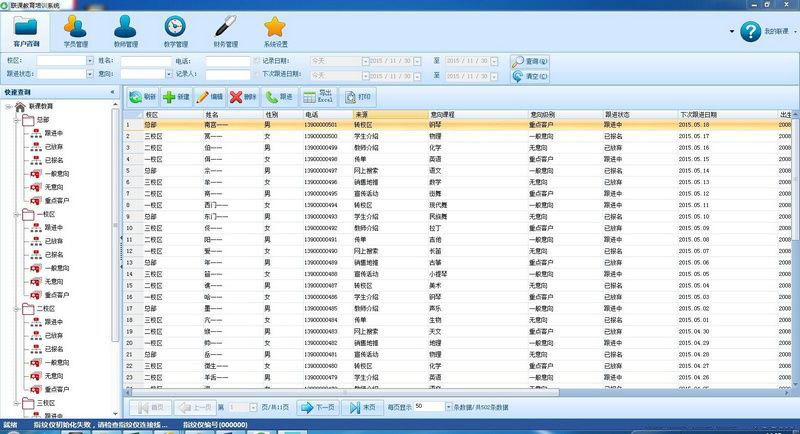Open the 校区 campus dropdown
Viewport: 800px width, 434px height.
coord(88,61)
